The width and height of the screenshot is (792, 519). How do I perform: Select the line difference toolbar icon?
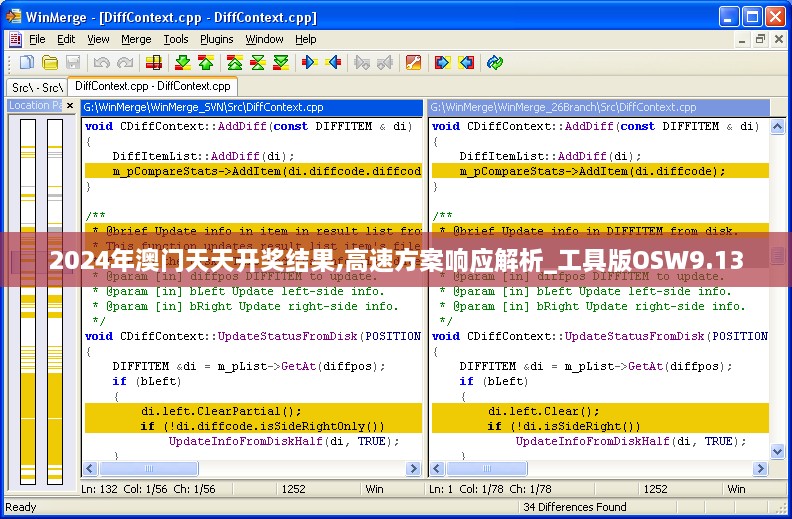point(154,63)
